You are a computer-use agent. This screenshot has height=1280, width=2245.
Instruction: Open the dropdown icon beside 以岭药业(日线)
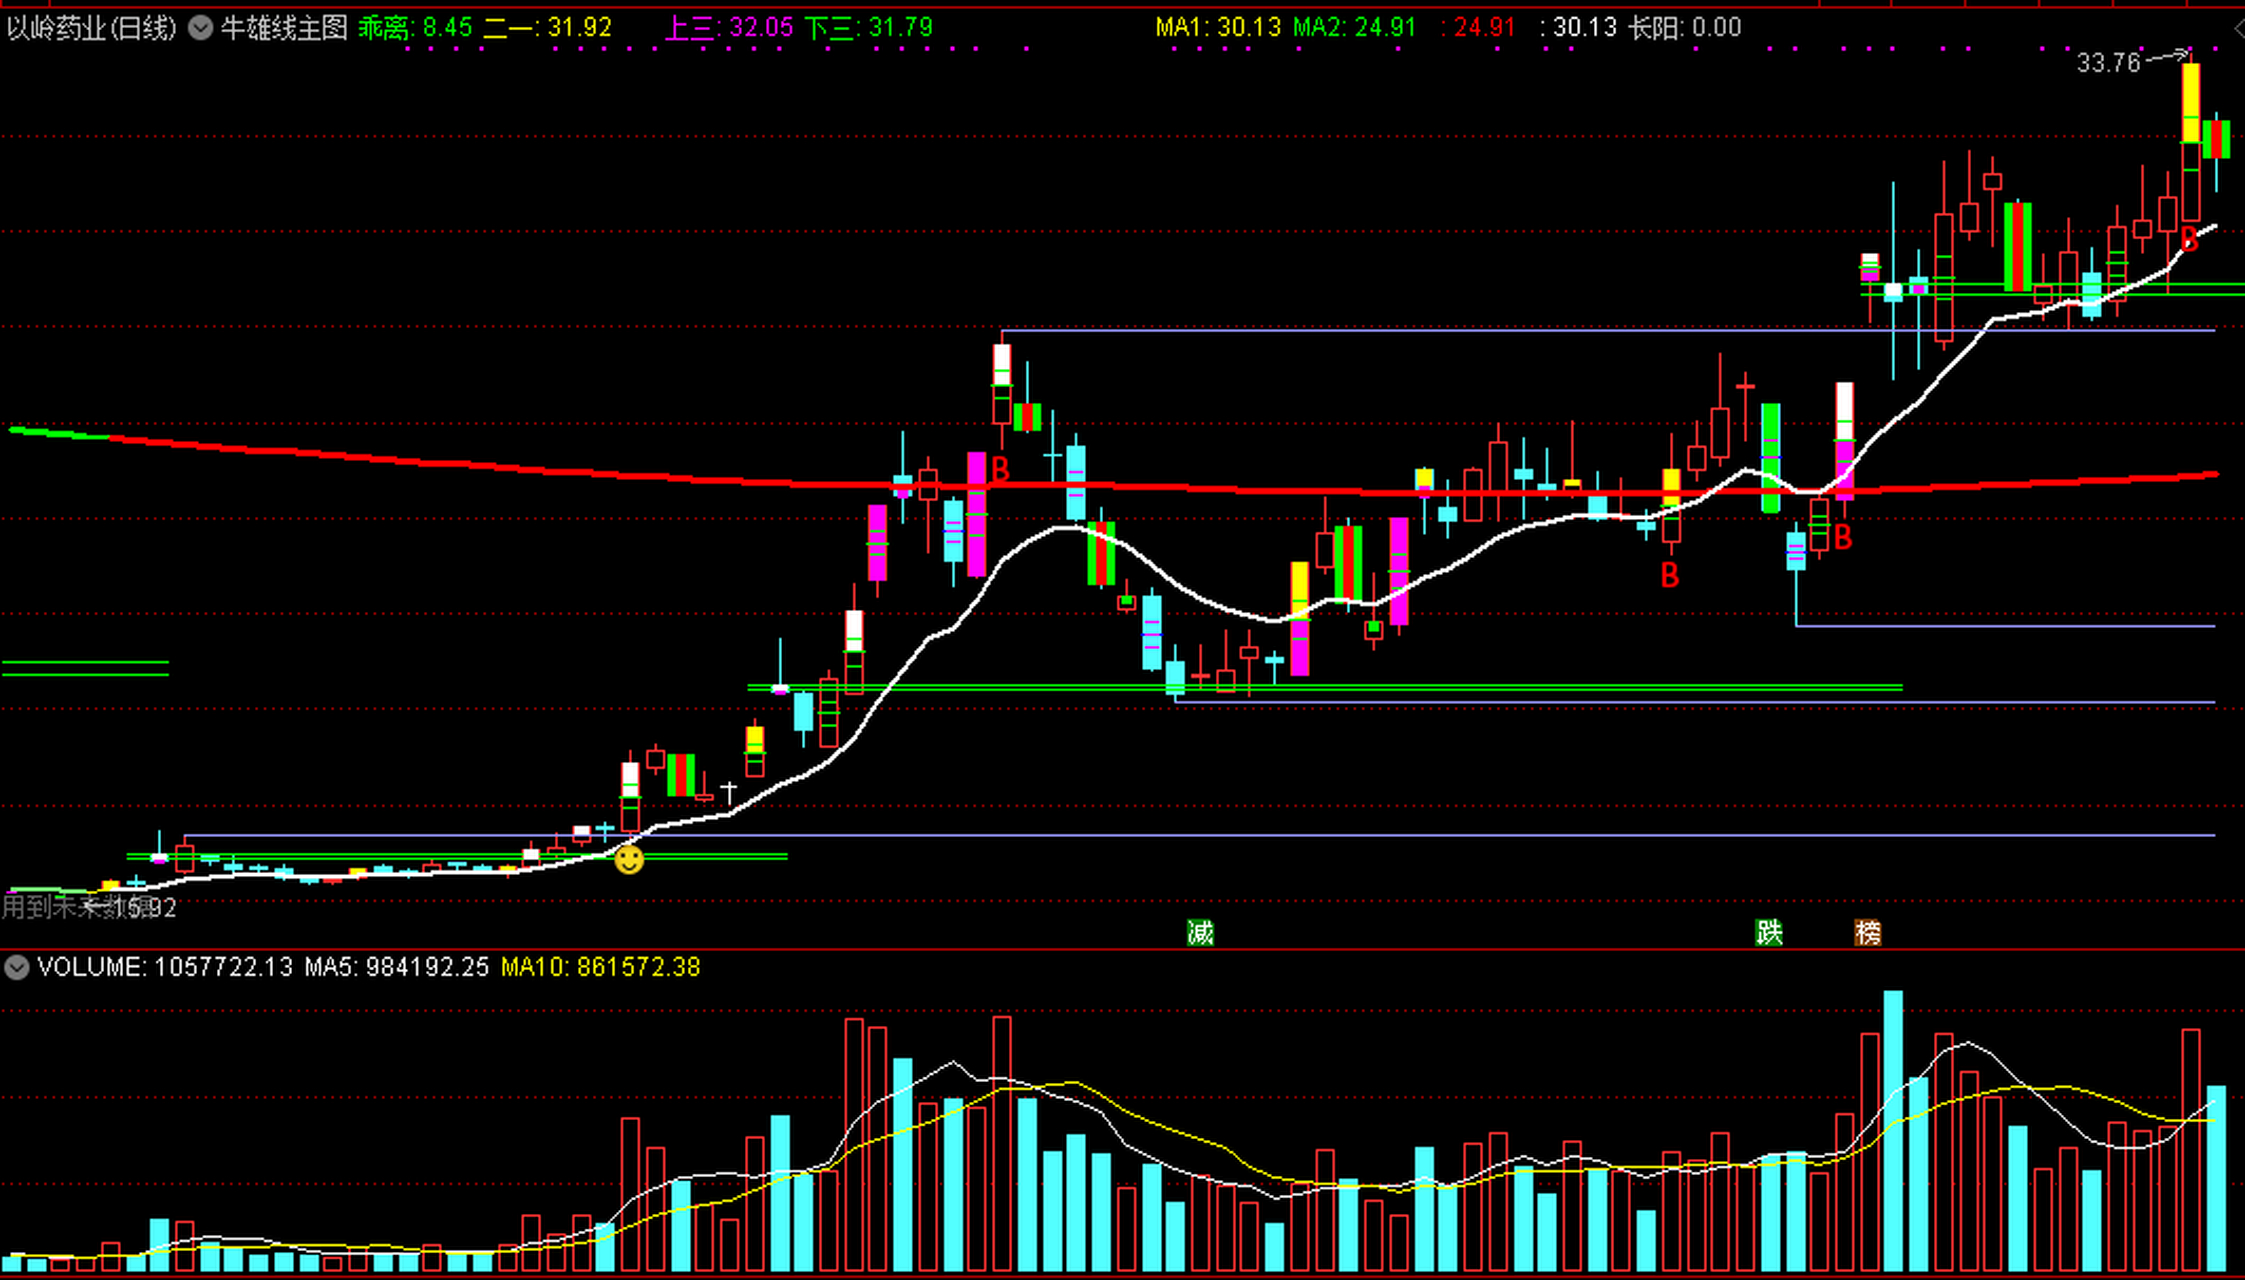click(x=201, y=28)
